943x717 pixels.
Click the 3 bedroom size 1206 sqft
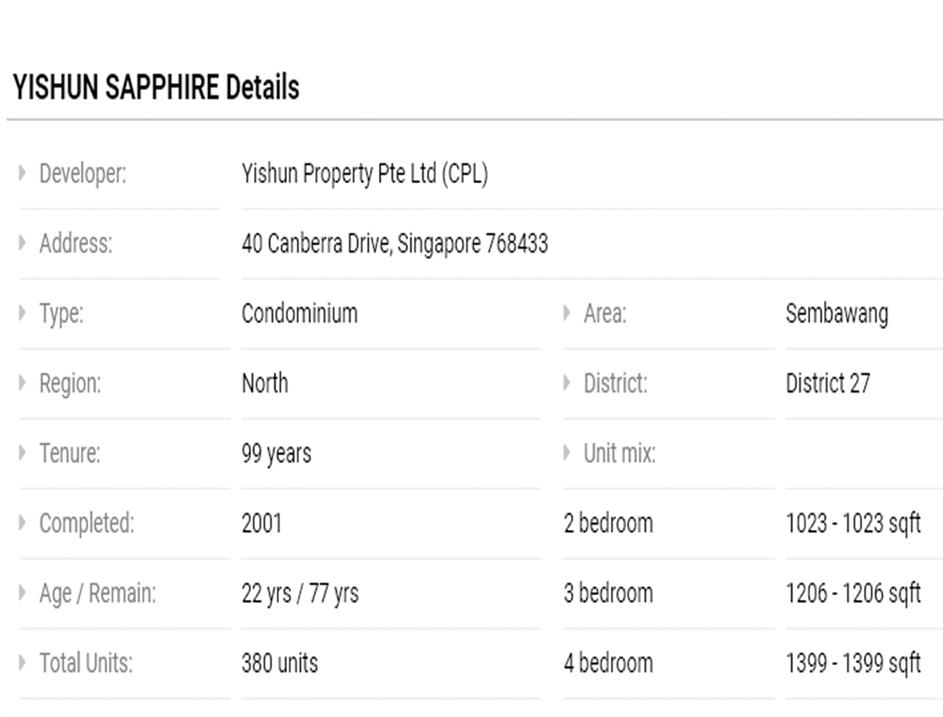point(852,594)
